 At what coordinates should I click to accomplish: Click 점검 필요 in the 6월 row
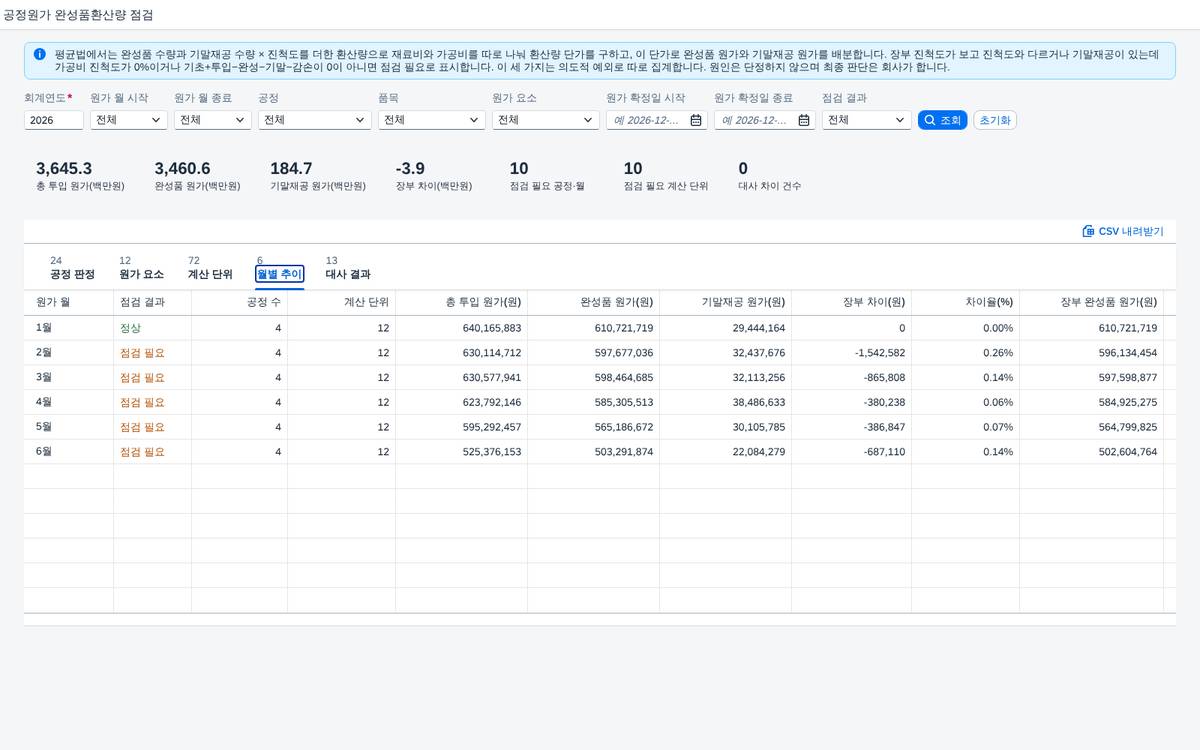(x=142, y=452)
